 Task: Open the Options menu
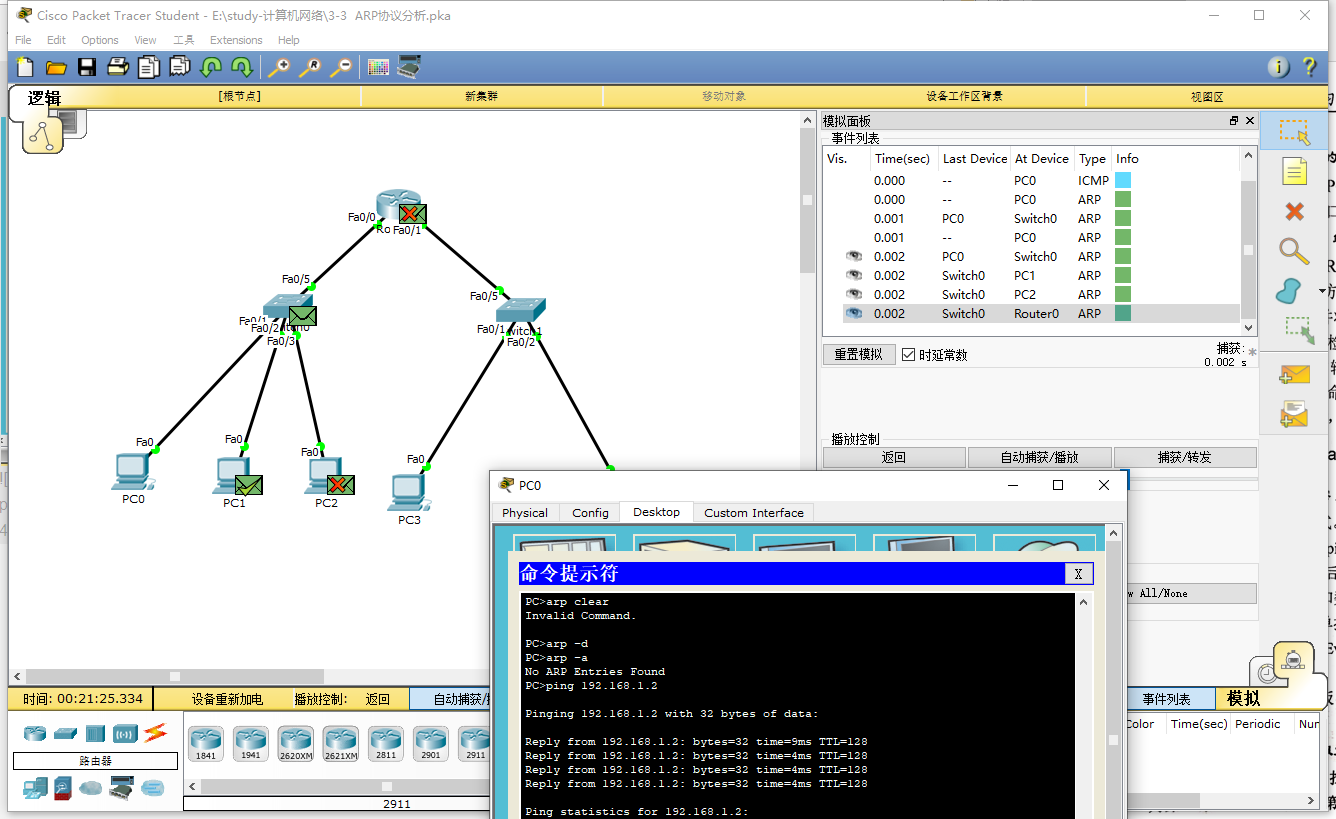click(x=100, y=40)
